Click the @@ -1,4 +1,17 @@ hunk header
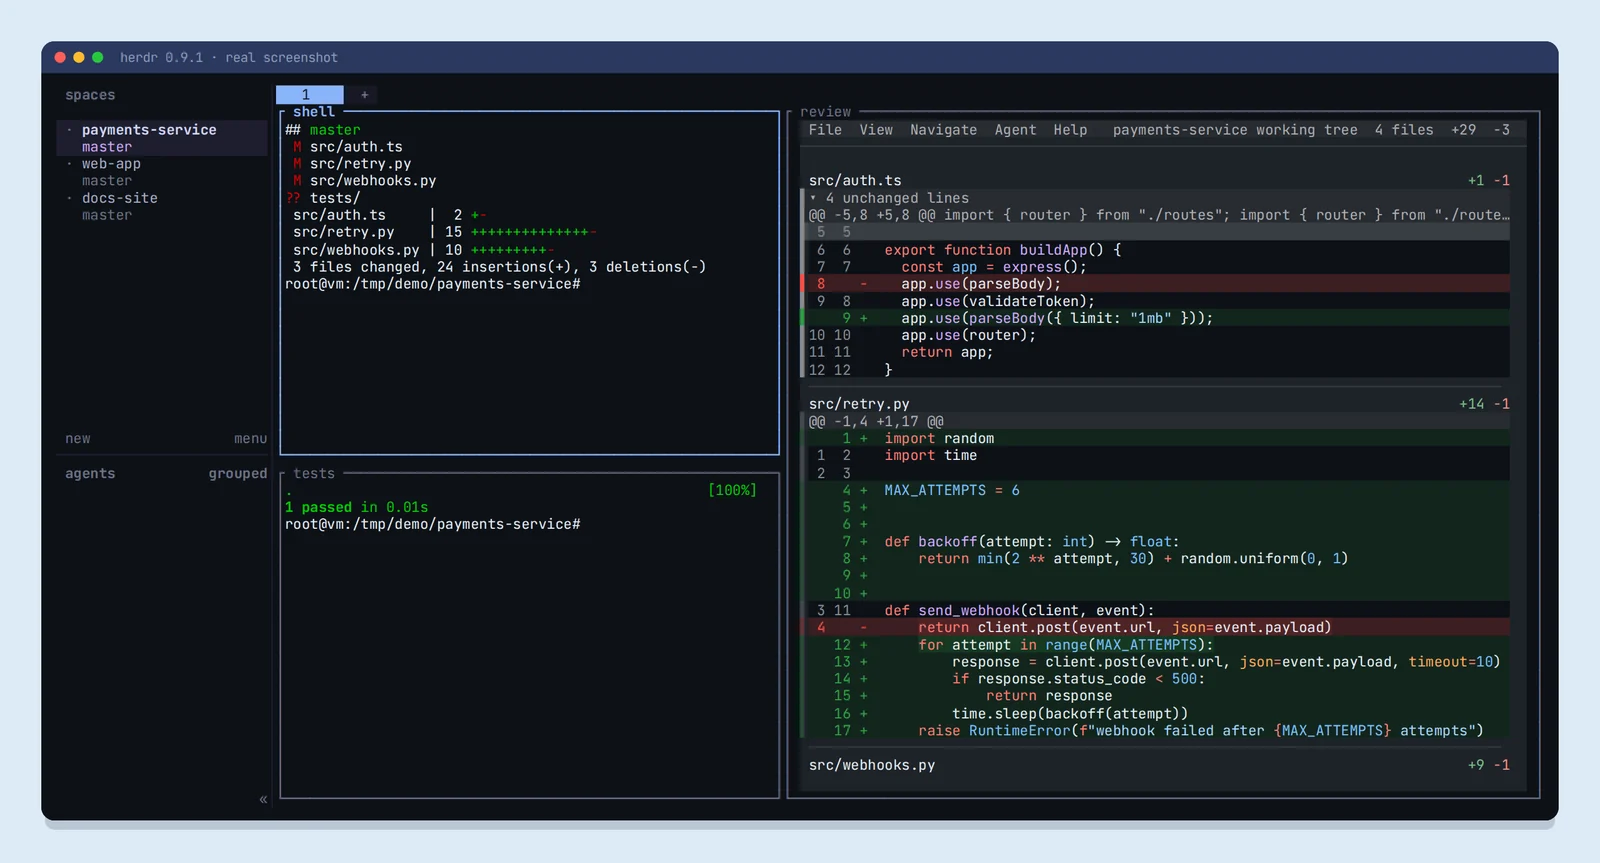1600x863 pixels. (876, 422)
